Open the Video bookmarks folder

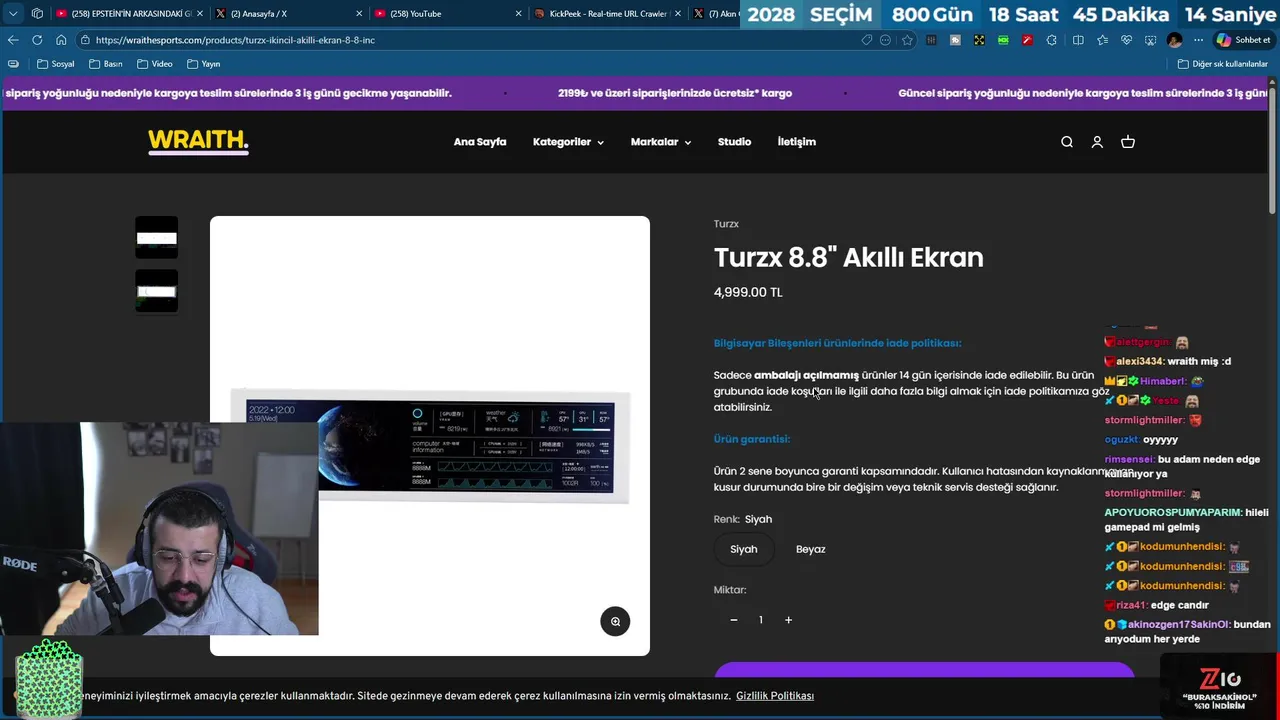click(155, 64)
